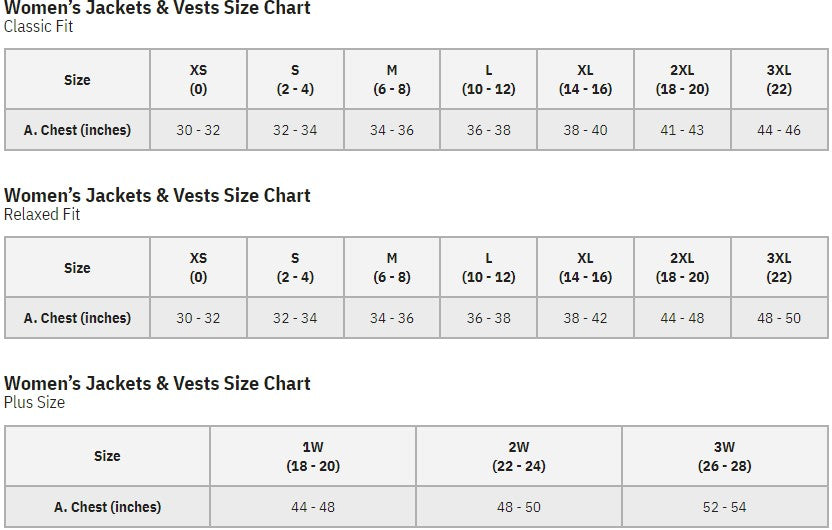Select the 1W (18 - 20) column header
This screenshot has width=832, height=530.
(x=313, y=456)
